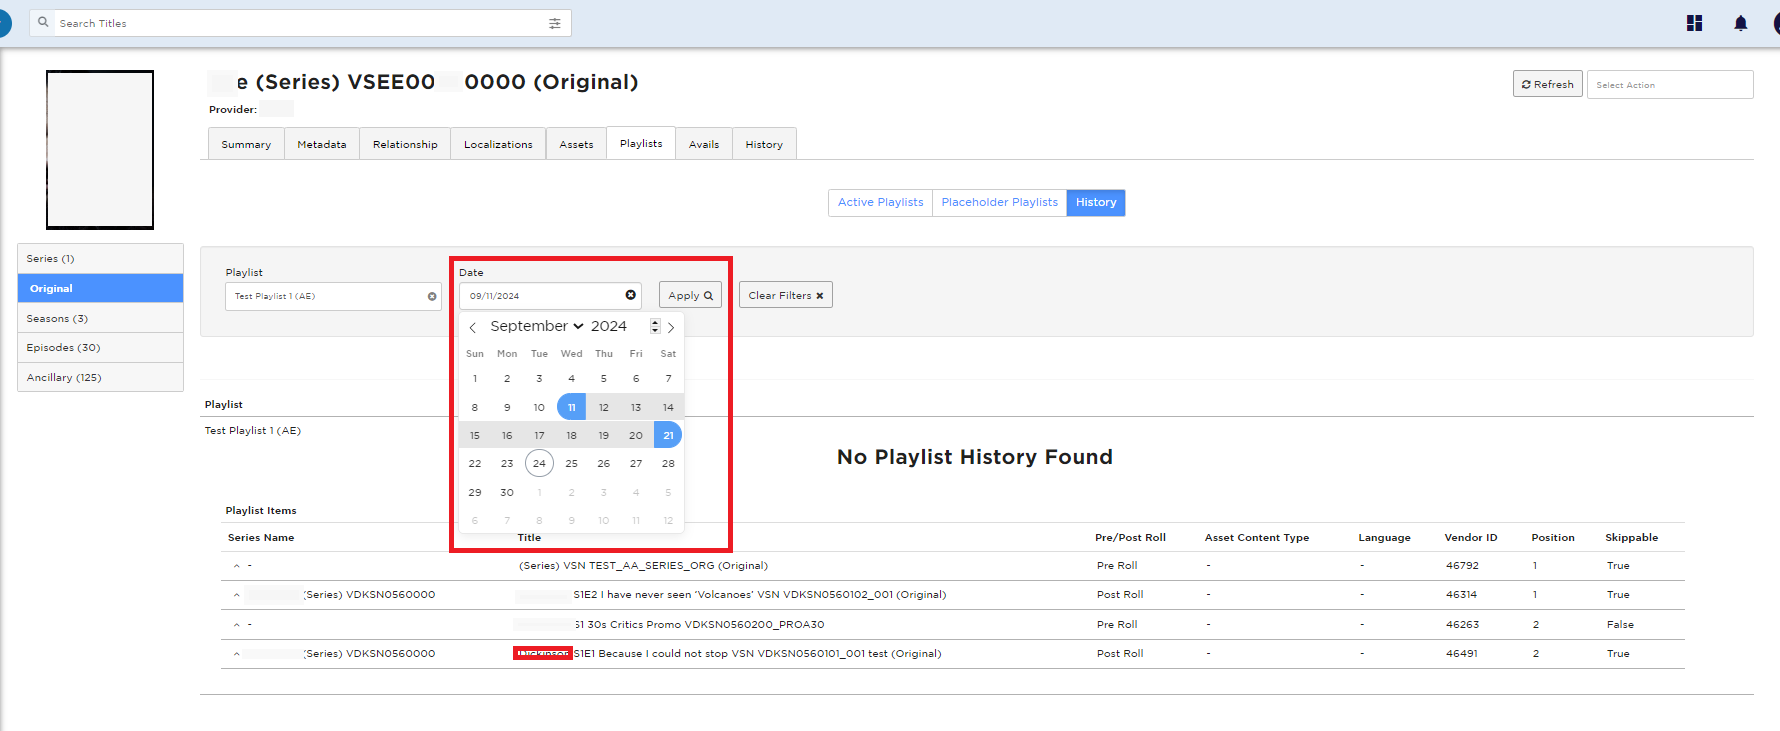Open the Summary tab
The image size is (1780, 731).
click(246, 144)
